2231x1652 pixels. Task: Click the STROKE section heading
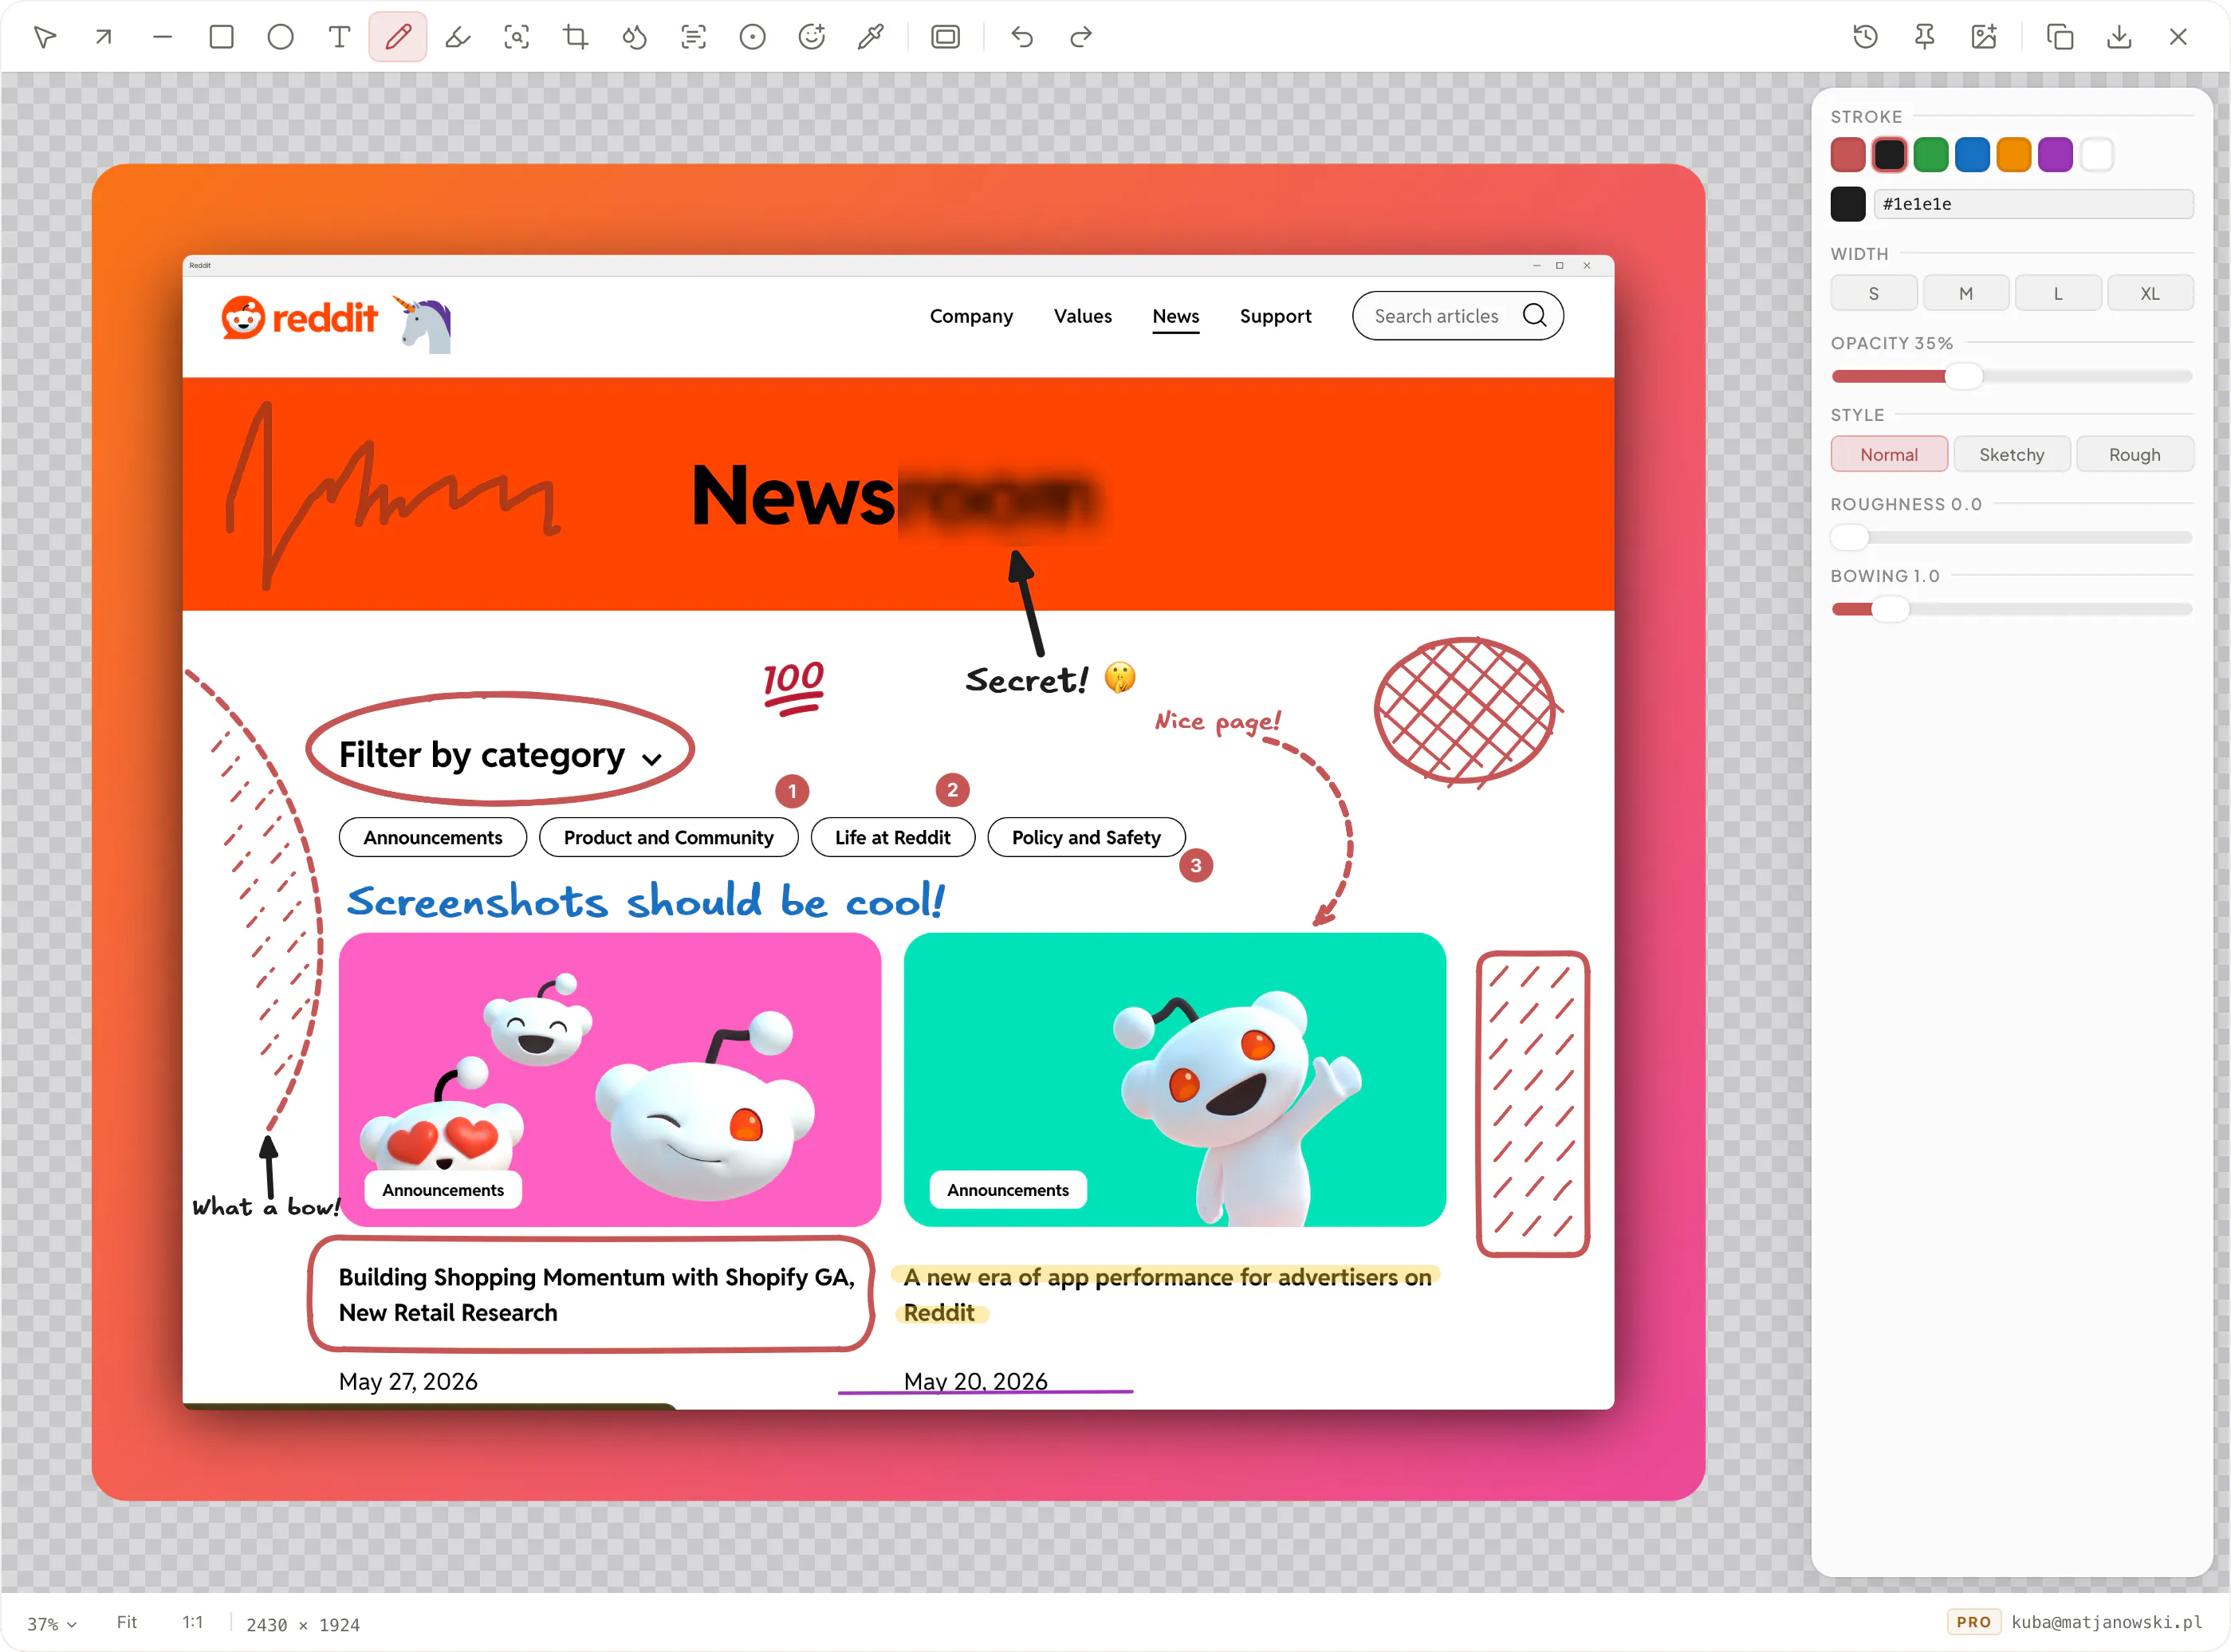click(x=1867, y=117)
